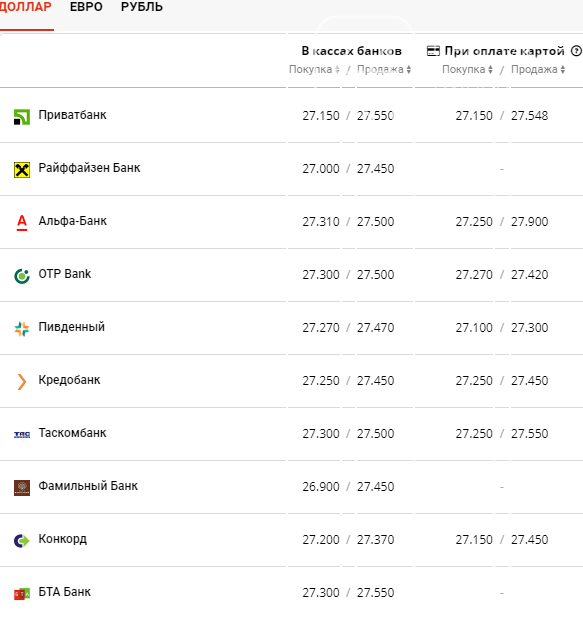Click the Приватбанк name link
Viewport: 583px width, 618px height.
point(72,115)
